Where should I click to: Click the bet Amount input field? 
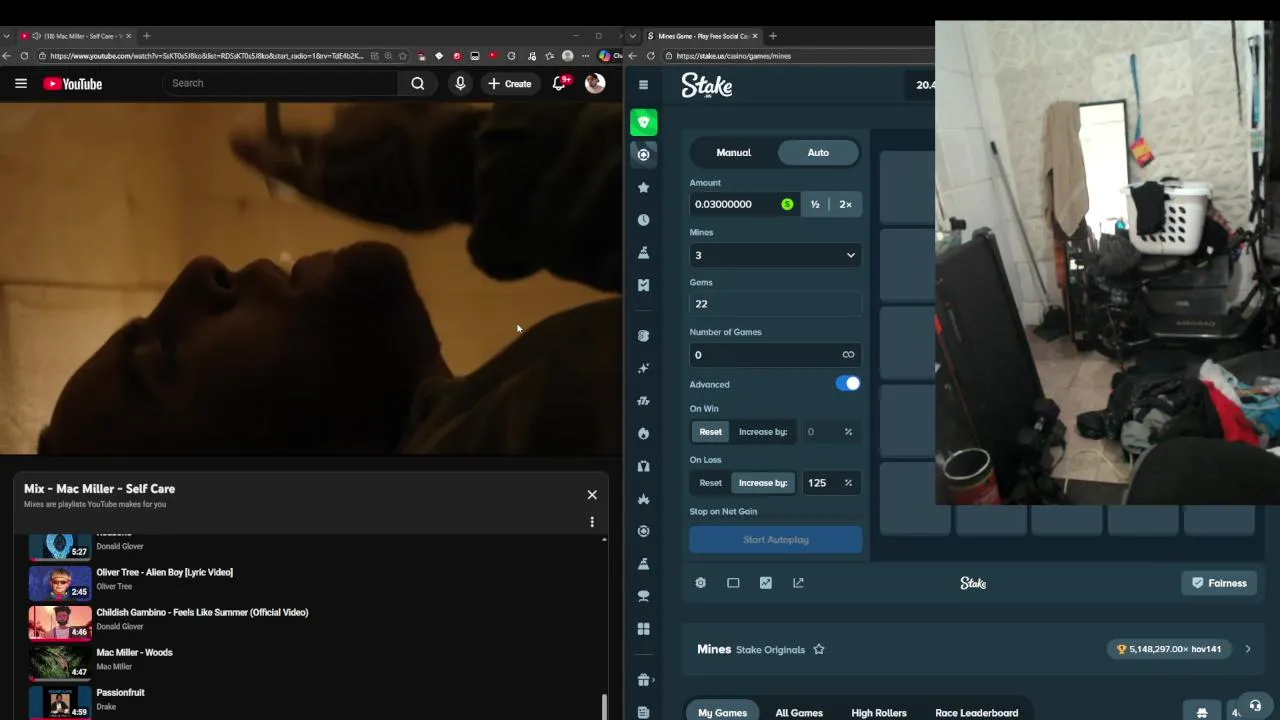pos(743,204)
